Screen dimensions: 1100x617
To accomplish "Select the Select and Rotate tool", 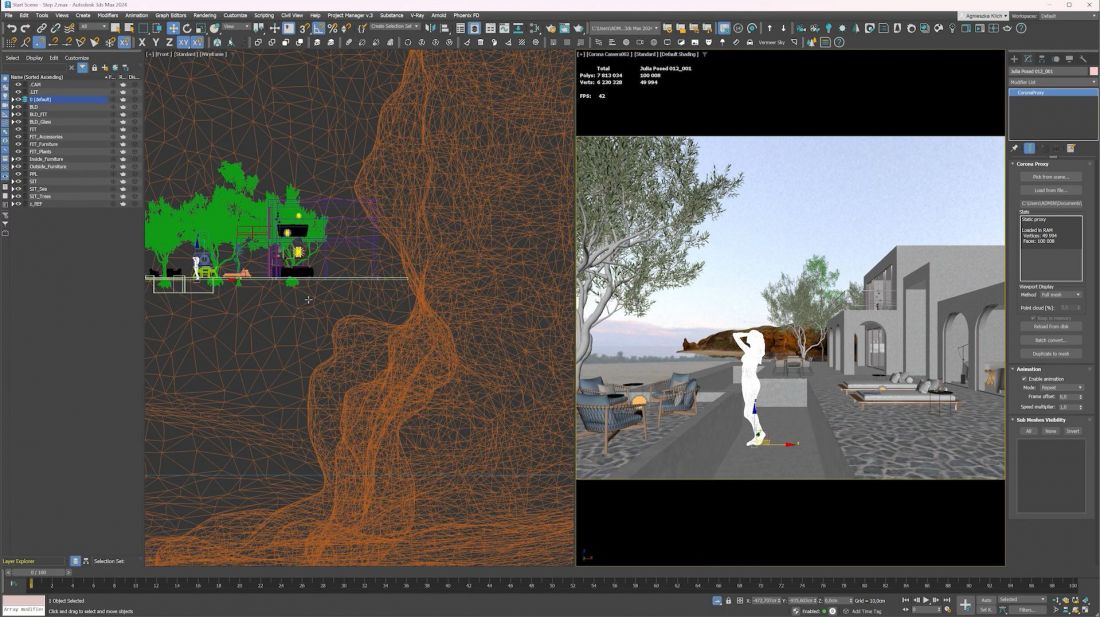I will coord(187,28).
